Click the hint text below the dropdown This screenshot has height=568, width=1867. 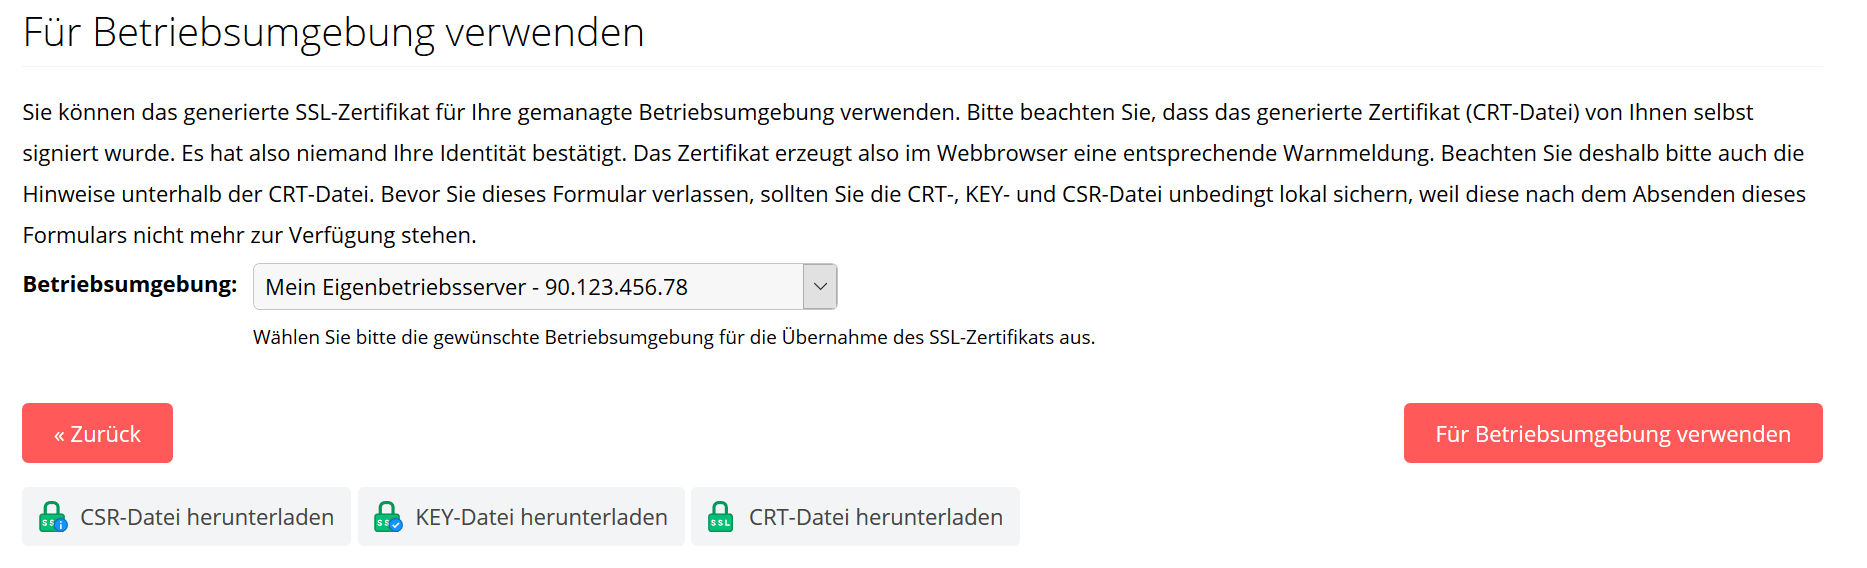click(x=674, y=338)
